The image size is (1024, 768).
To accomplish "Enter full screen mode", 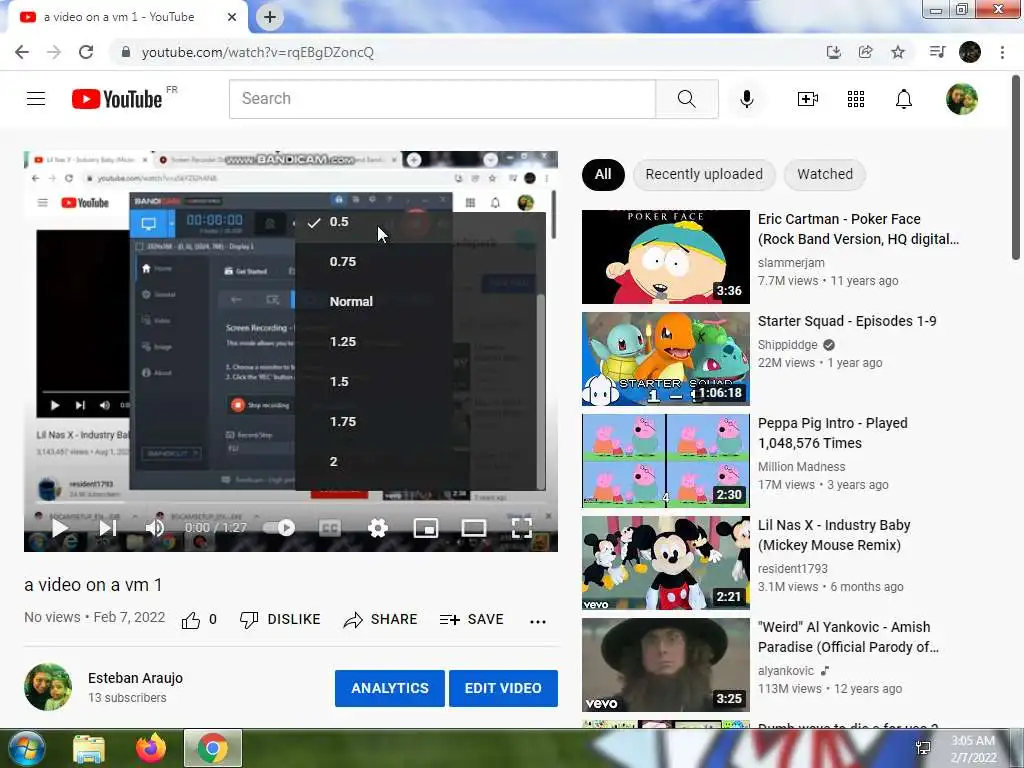I will click(521, 528).
